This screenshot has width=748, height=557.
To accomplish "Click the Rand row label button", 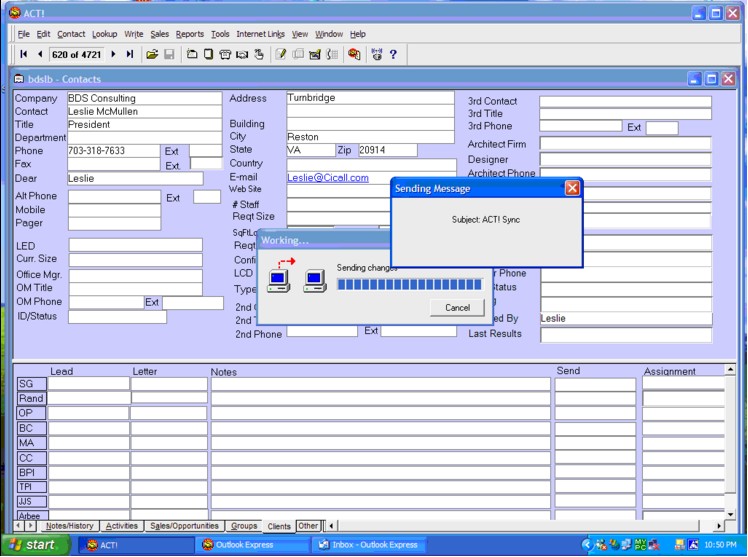I will [31, 398].
